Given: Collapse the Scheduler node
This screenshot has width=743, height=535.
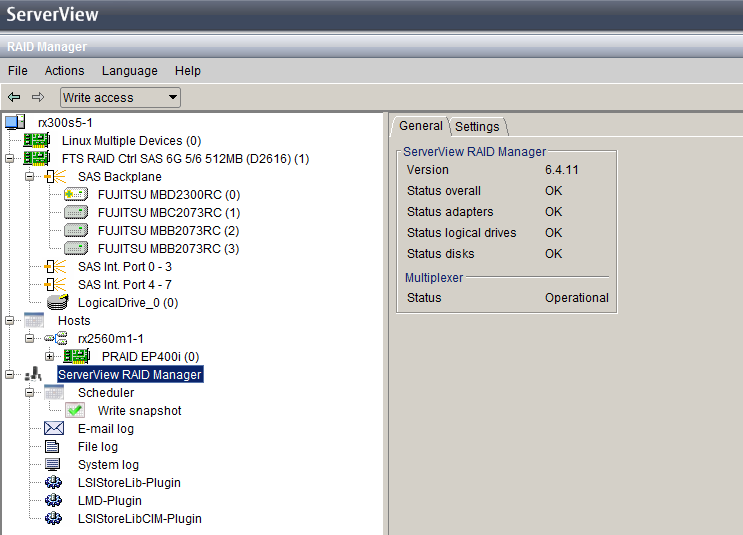Looking at the screenshot, I should pos(29,392).
